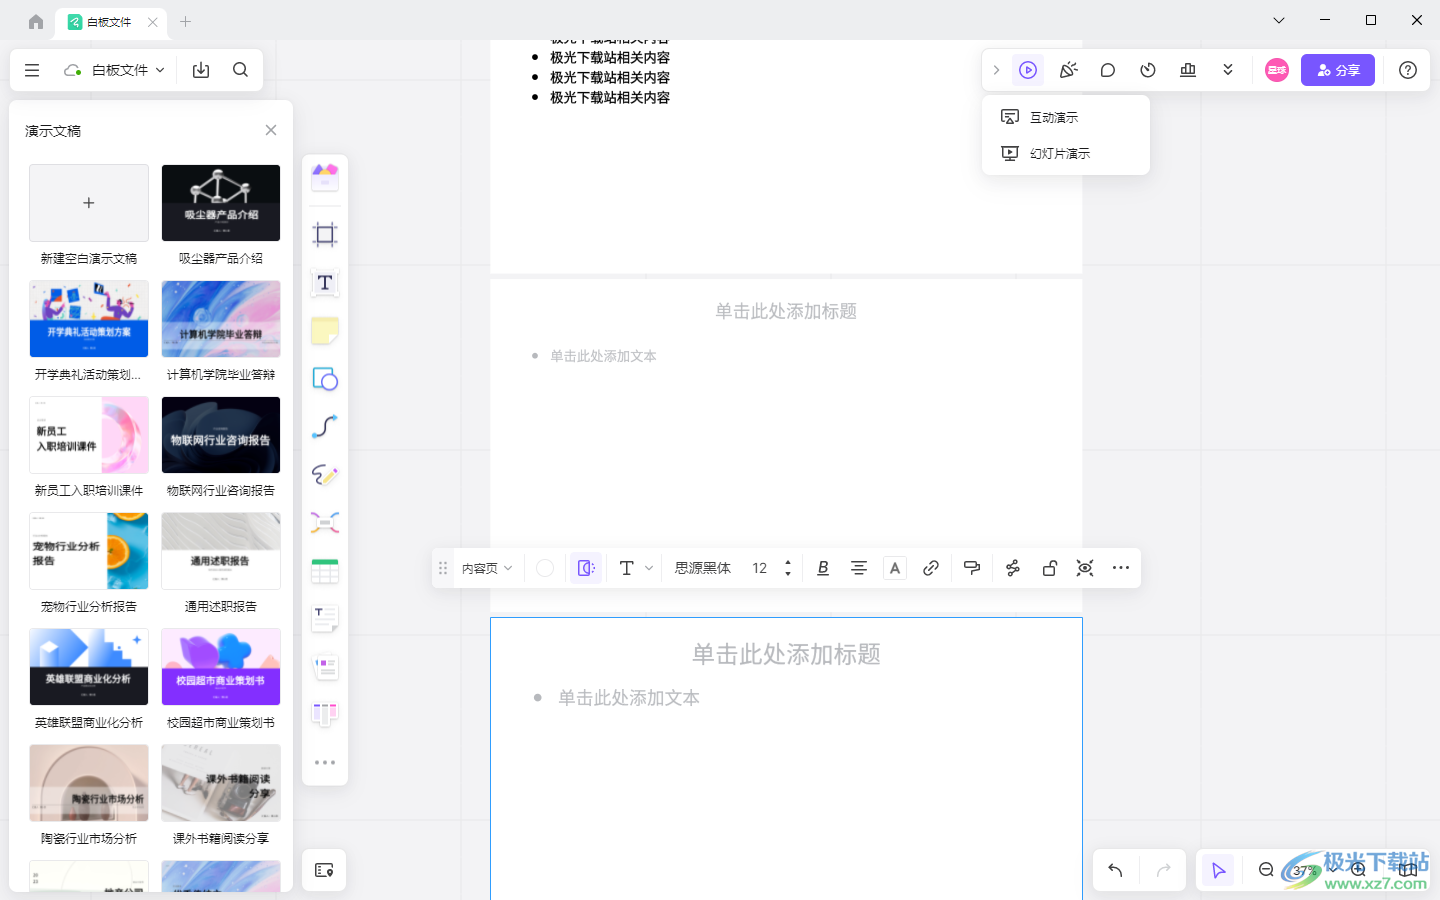The width and height of the screenshot is (1440, 900).
Task: Select the frame tool in the left toolbar
Action: pyautogui.click(x=325, y=235)
